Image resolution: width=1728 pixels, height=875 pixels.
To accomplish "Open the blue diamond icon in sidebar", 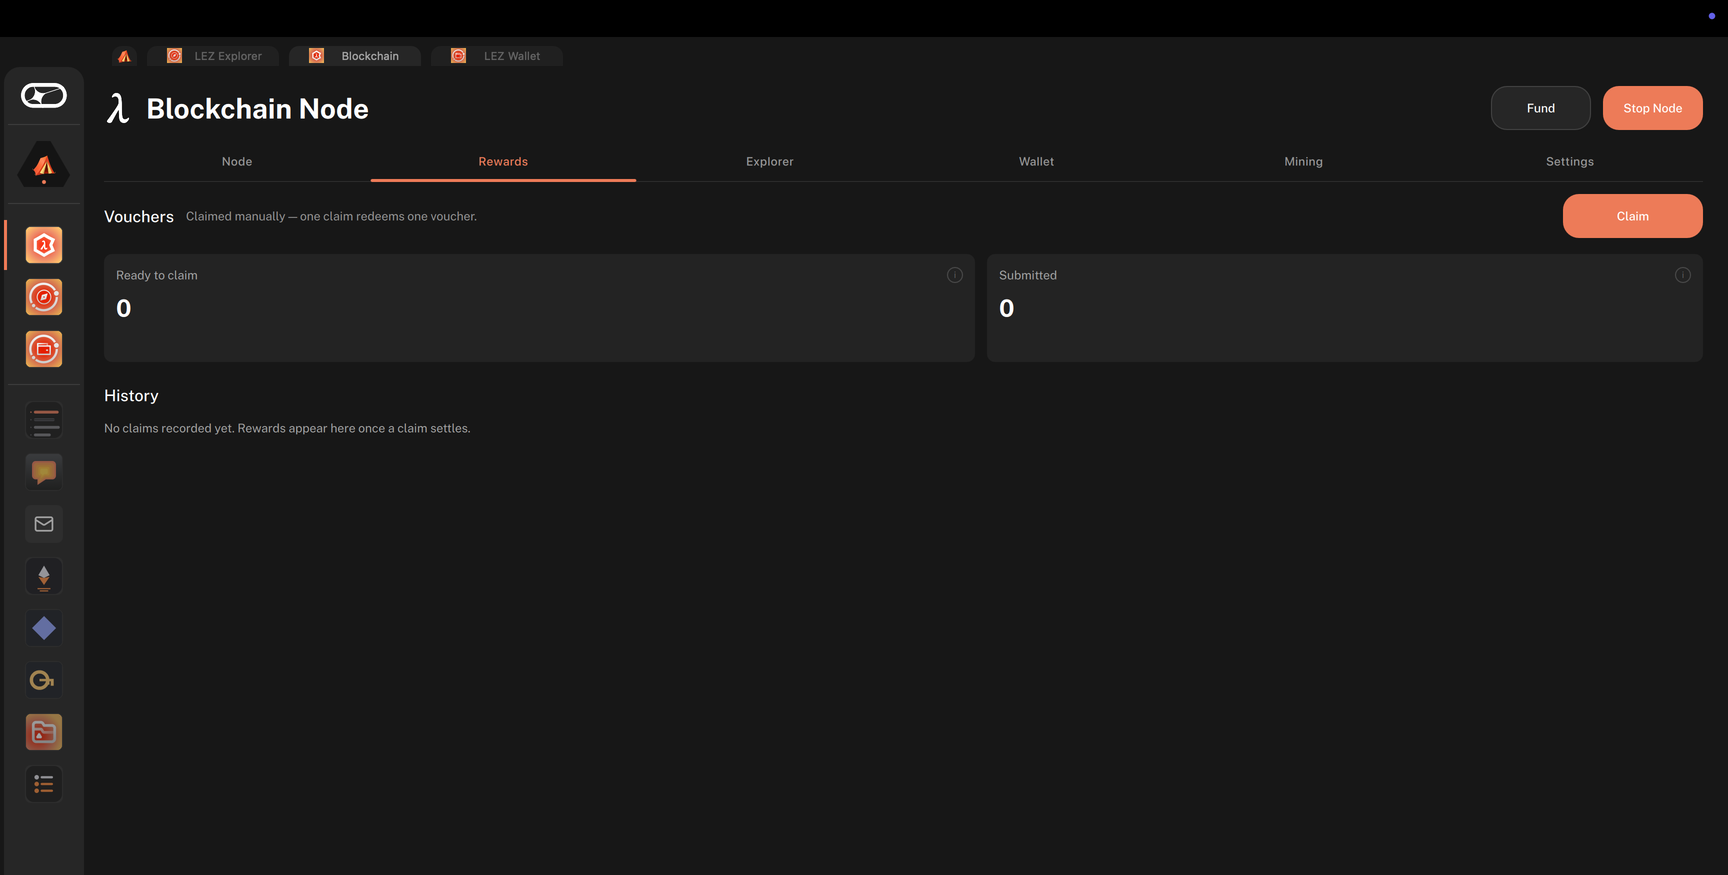I will tap(44, 628).
